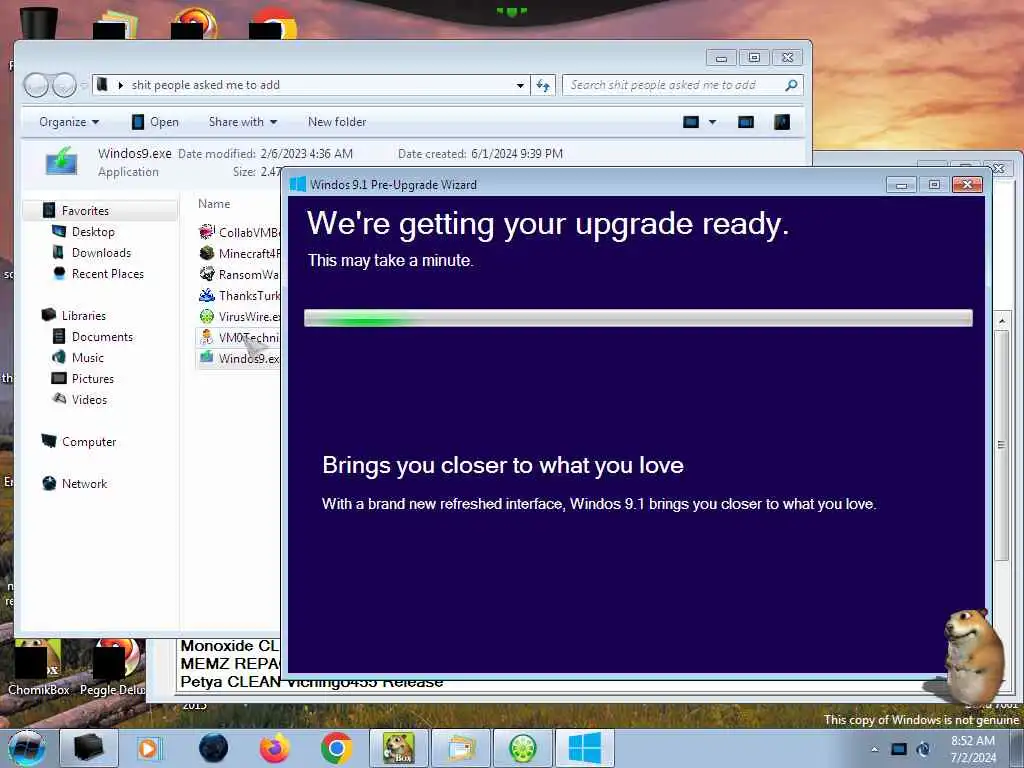Open Downloads in the navigation pane
Viewport: 1024px width, 768px height.
coord(101,253)
